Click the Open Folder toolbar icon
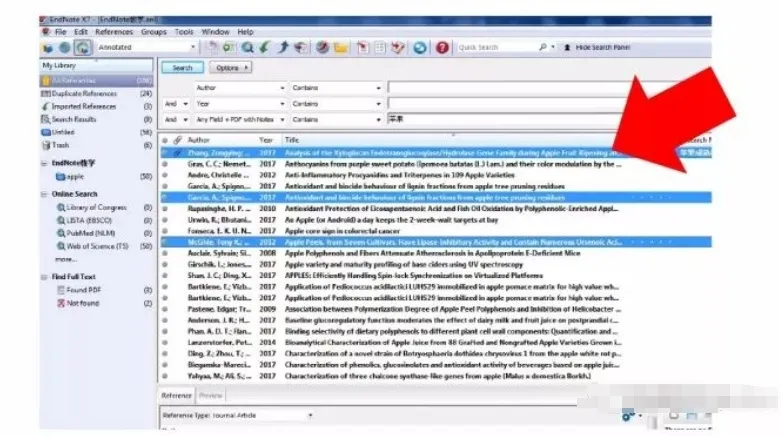The height and width of the screenshot is (436, 781). [340, 47]
